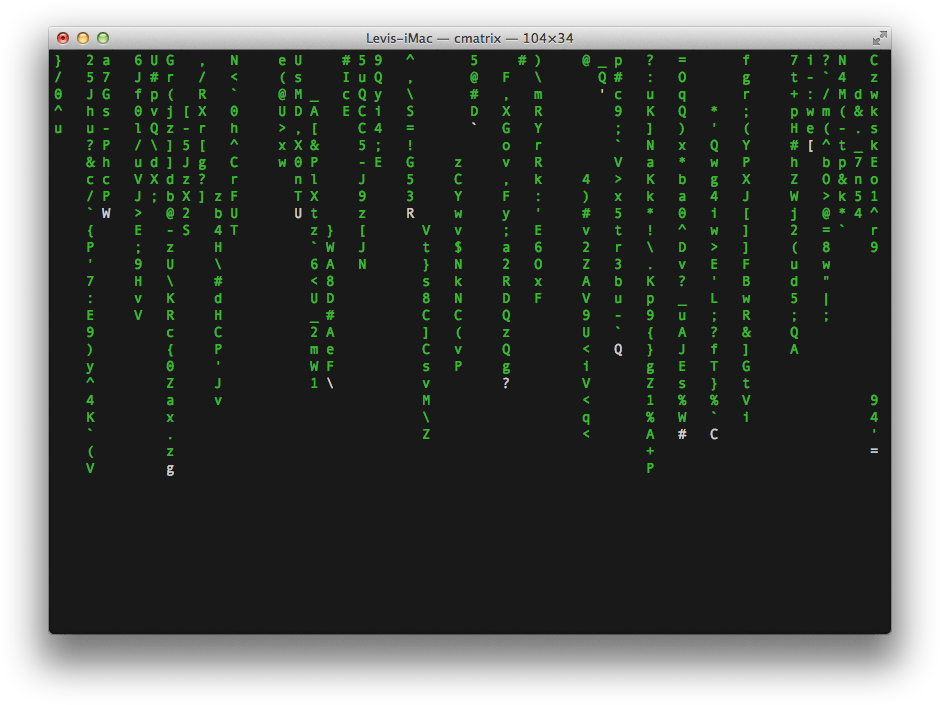The width and height of the screenshot is (940, 705).
Task: Click the green zoom window button
Action: tap(103, 38)
